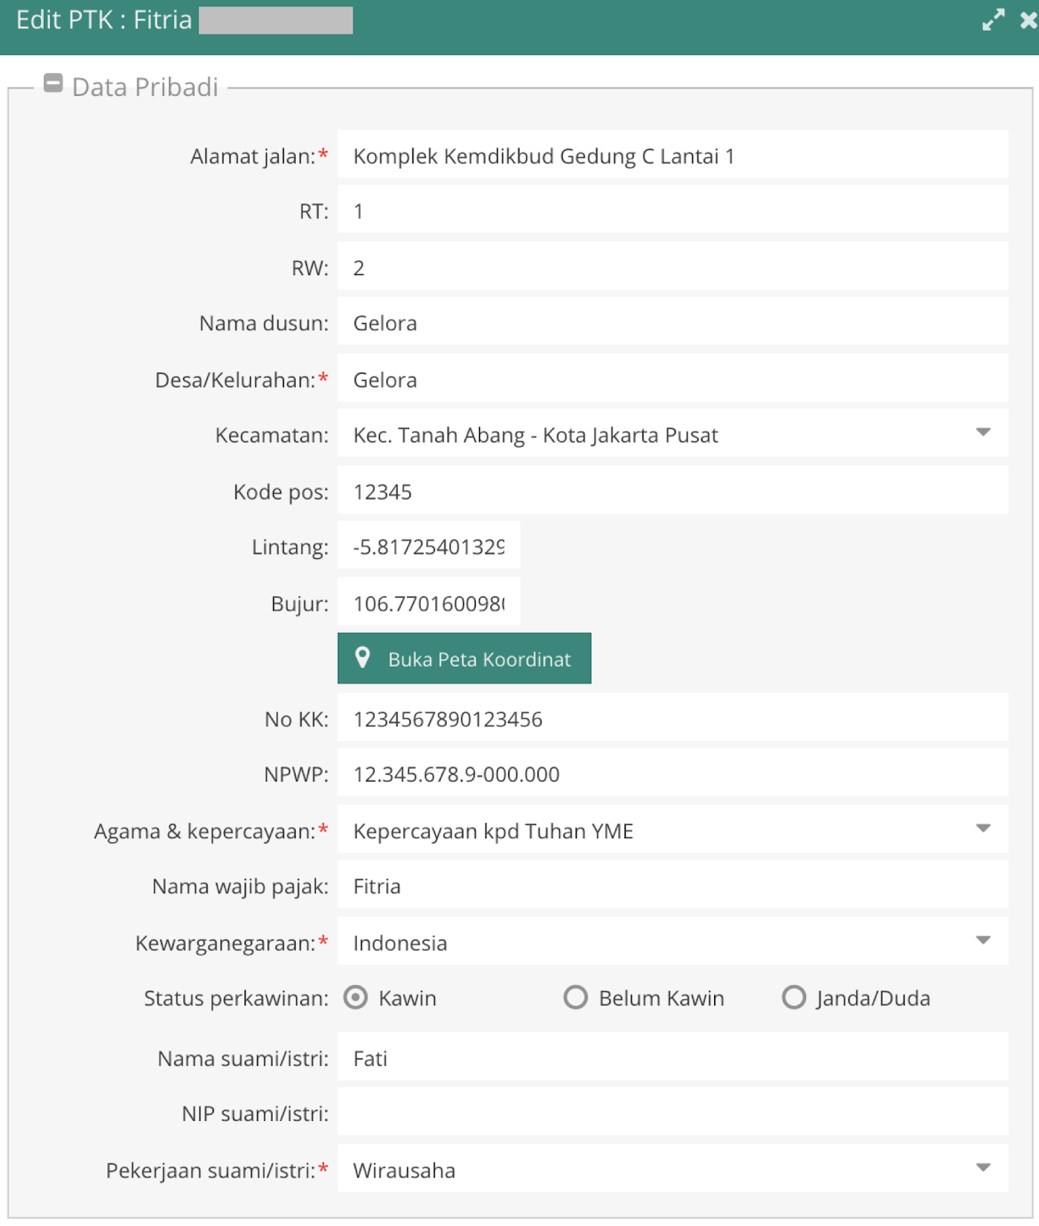Focus the Nama suami/istri field
1039x1226 pixels.
click(673, 1057)
